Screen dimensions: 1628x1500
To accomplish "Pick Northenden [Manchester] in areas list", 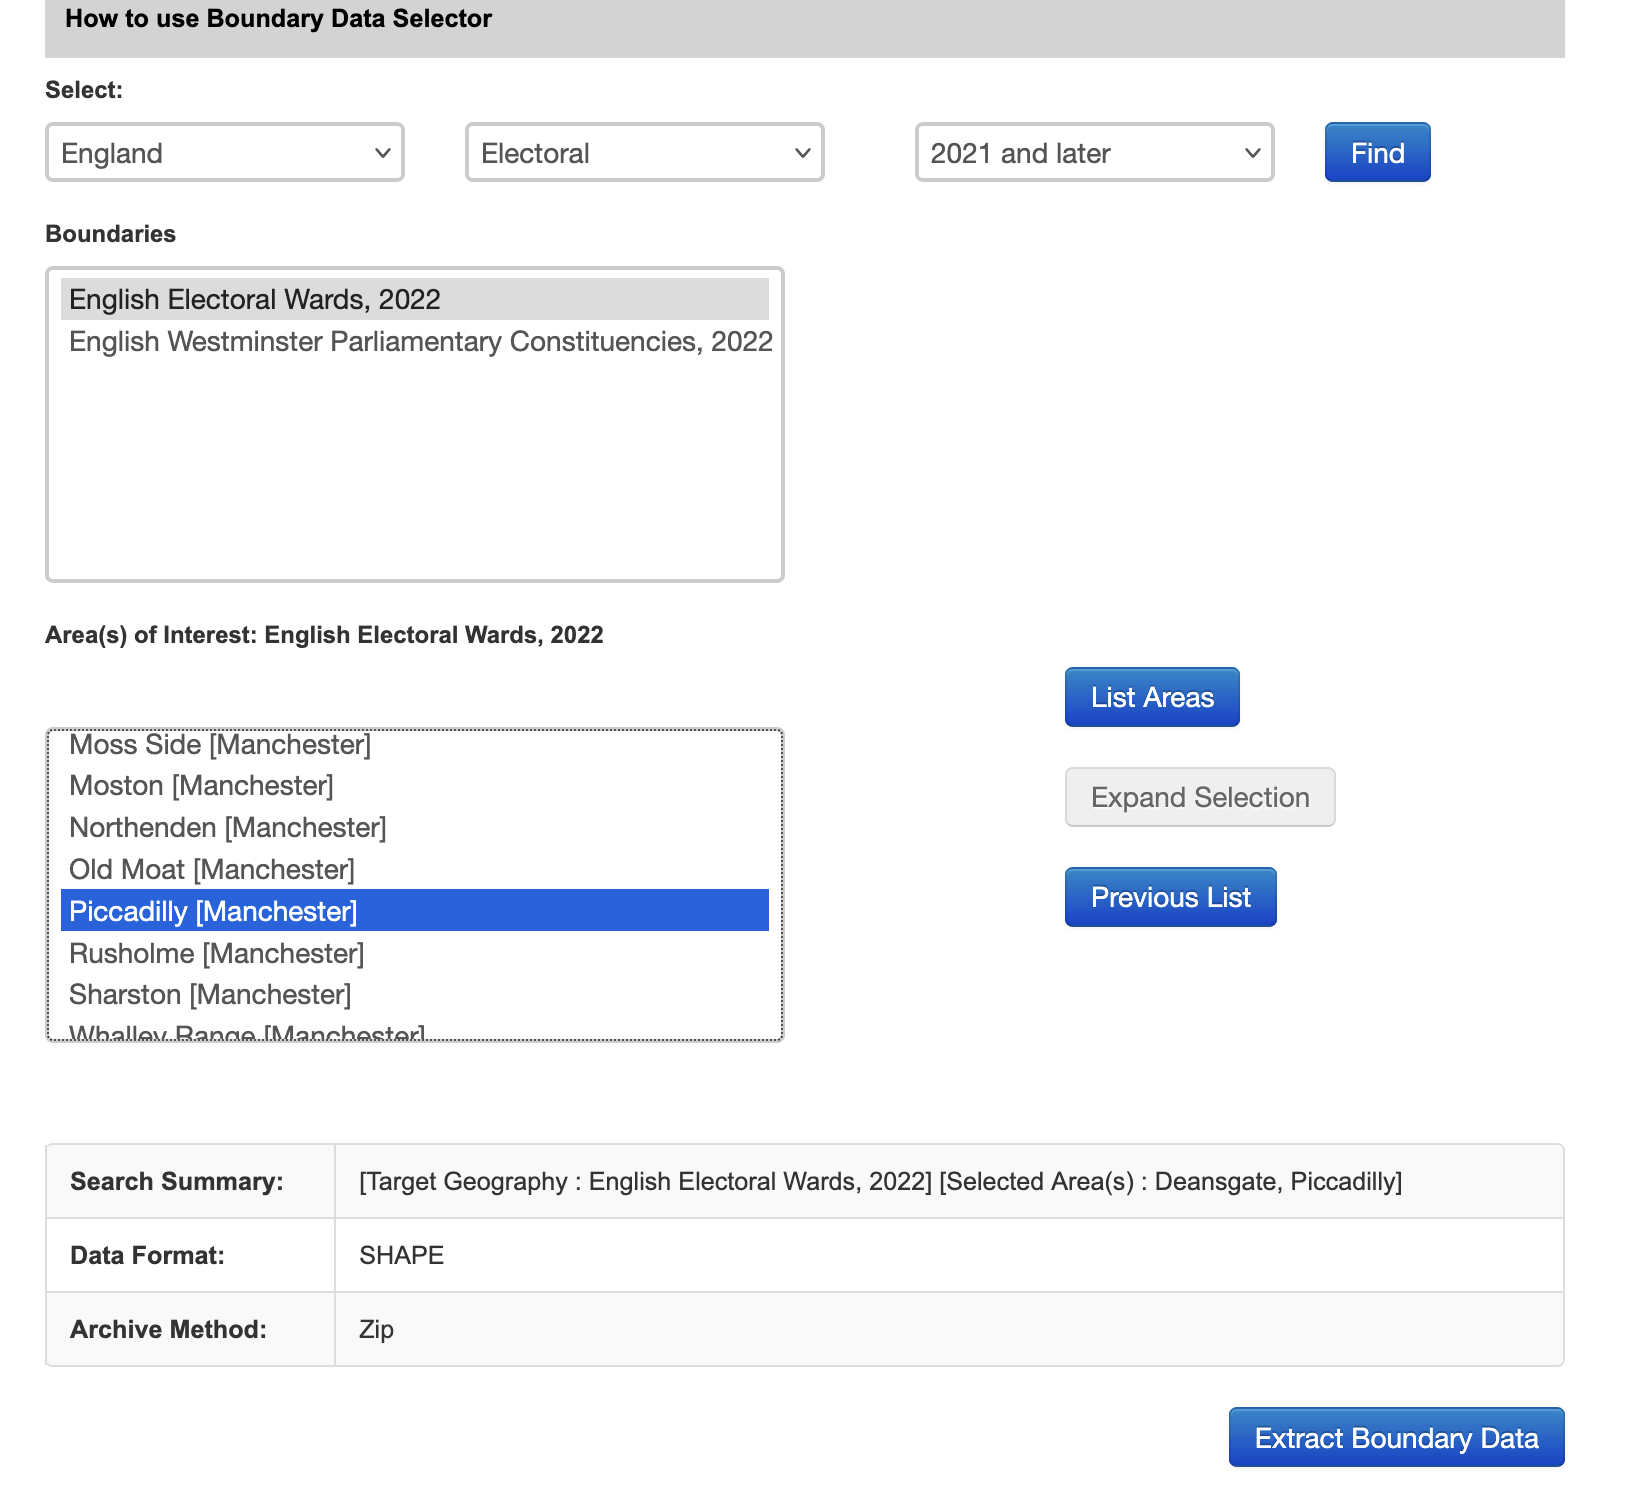I will [x=227, y=828].
